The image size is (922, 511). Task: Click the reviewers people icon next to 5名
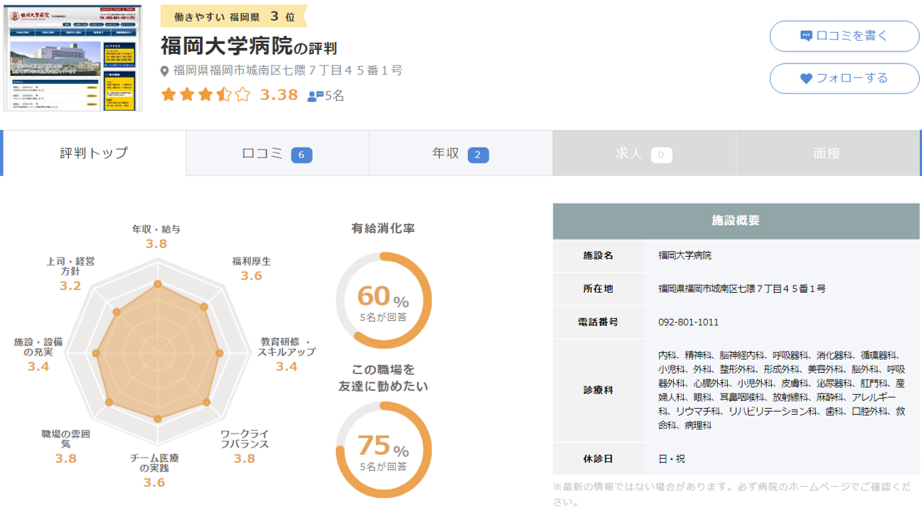pos(315,95)
